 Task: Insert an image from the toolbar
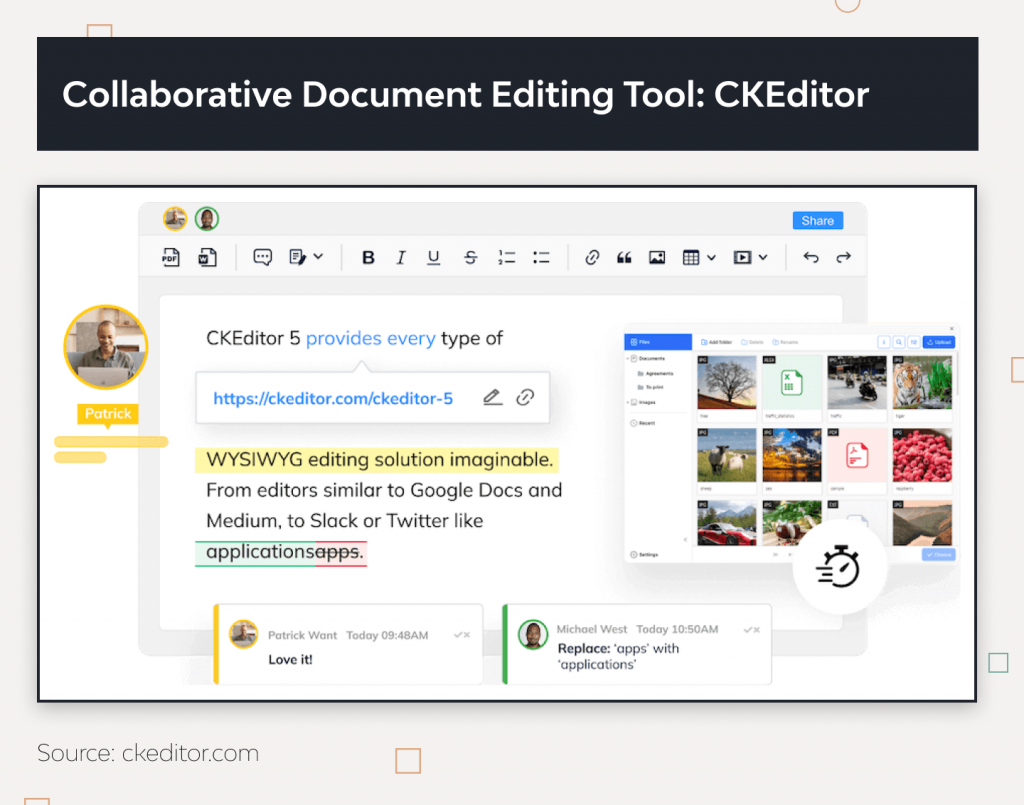pyautogui.click(x=655, y=257)
